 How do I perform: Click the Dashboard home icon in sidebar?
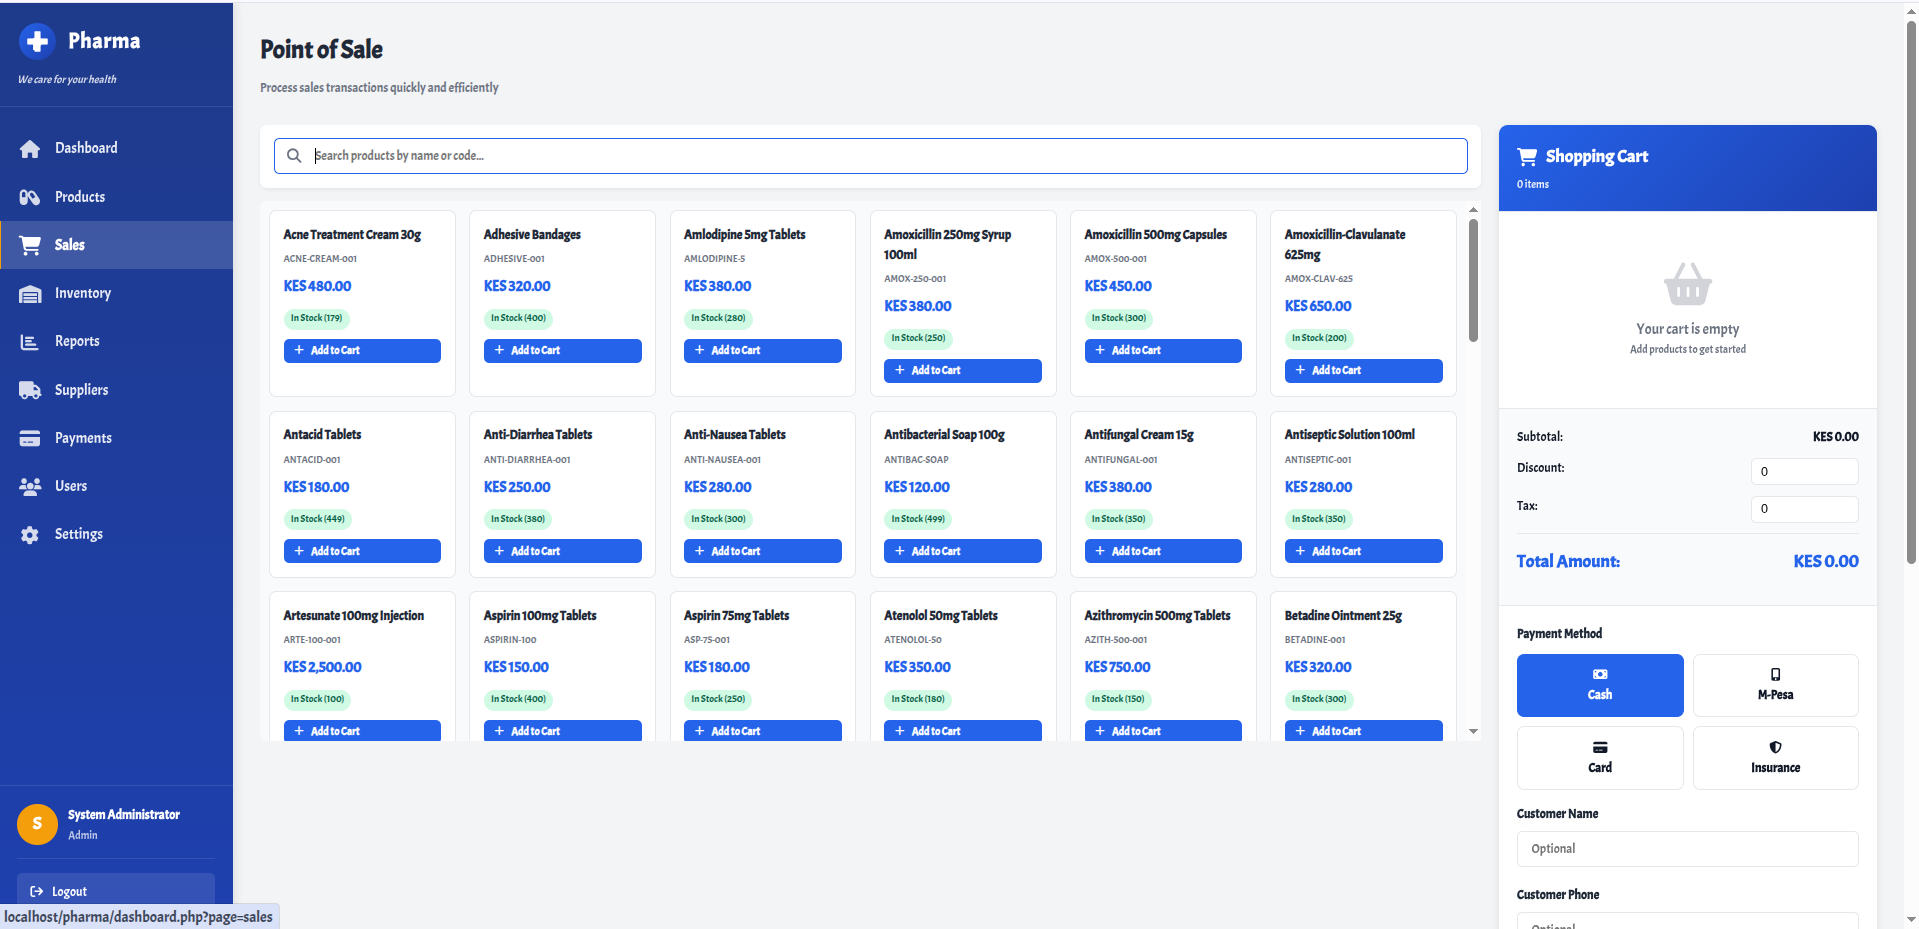(30, 149)
